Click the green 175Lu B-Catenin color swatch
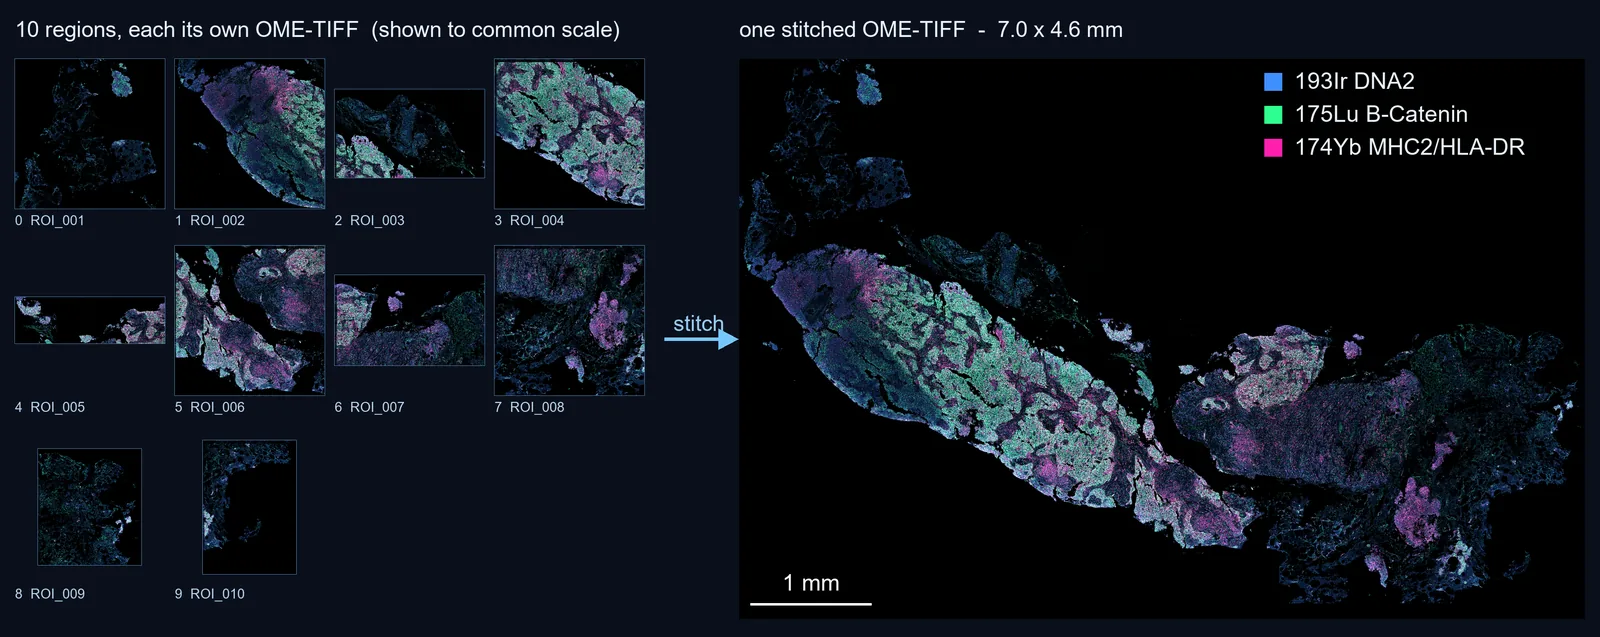1600x637 pixels. [1273, 115]
